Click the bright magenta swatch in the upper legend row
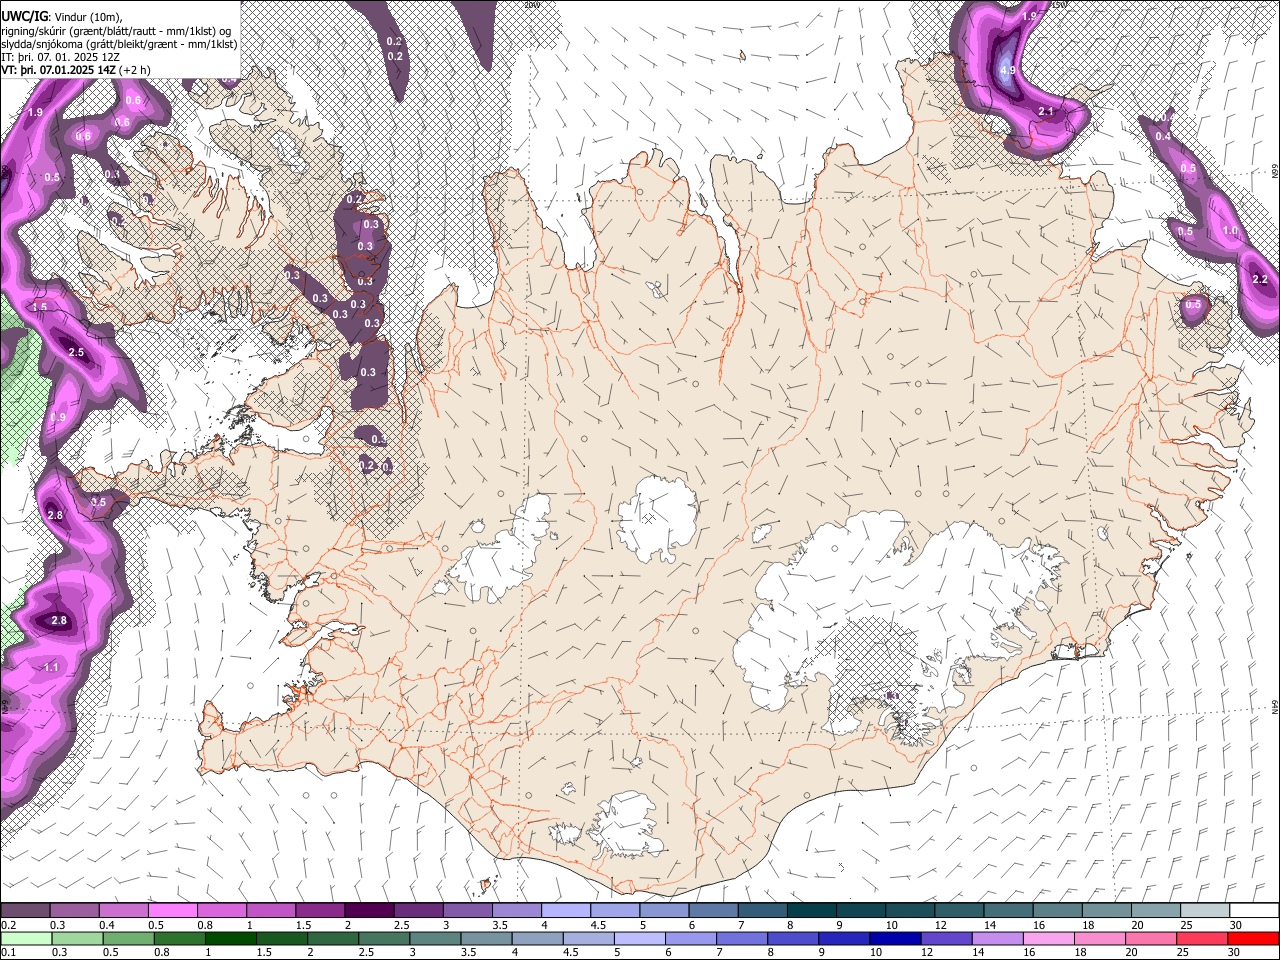 (x=172, y=910)
